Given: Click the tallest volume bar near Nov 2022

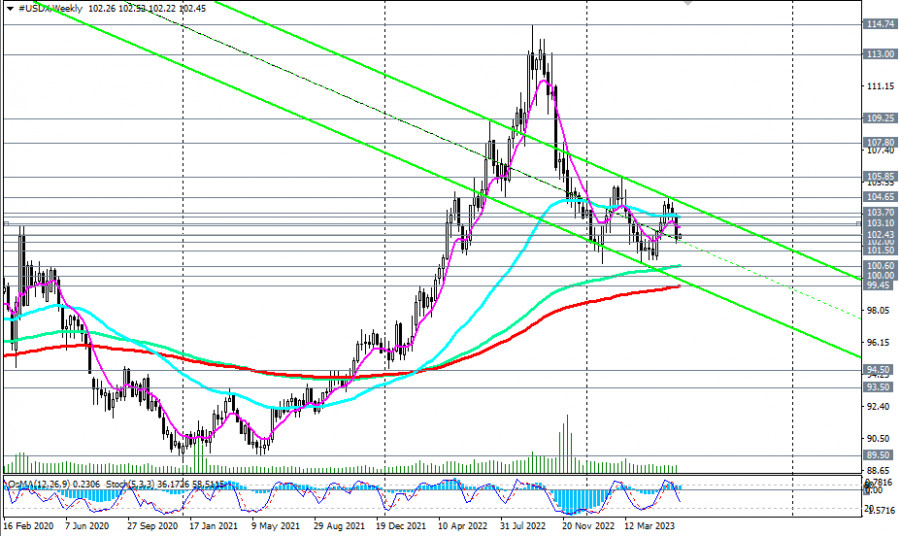Looking at the screenshot, I should coord(566,440).
